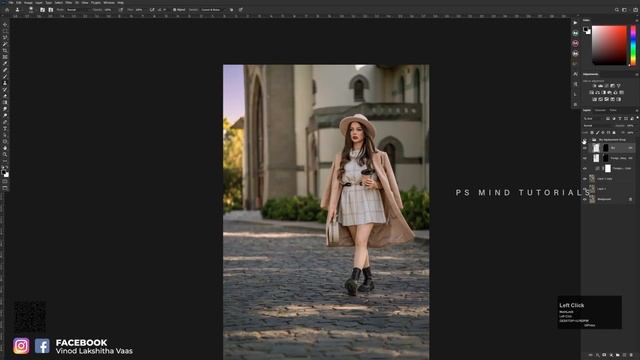Select the Eraser tool

coord(5,96)
